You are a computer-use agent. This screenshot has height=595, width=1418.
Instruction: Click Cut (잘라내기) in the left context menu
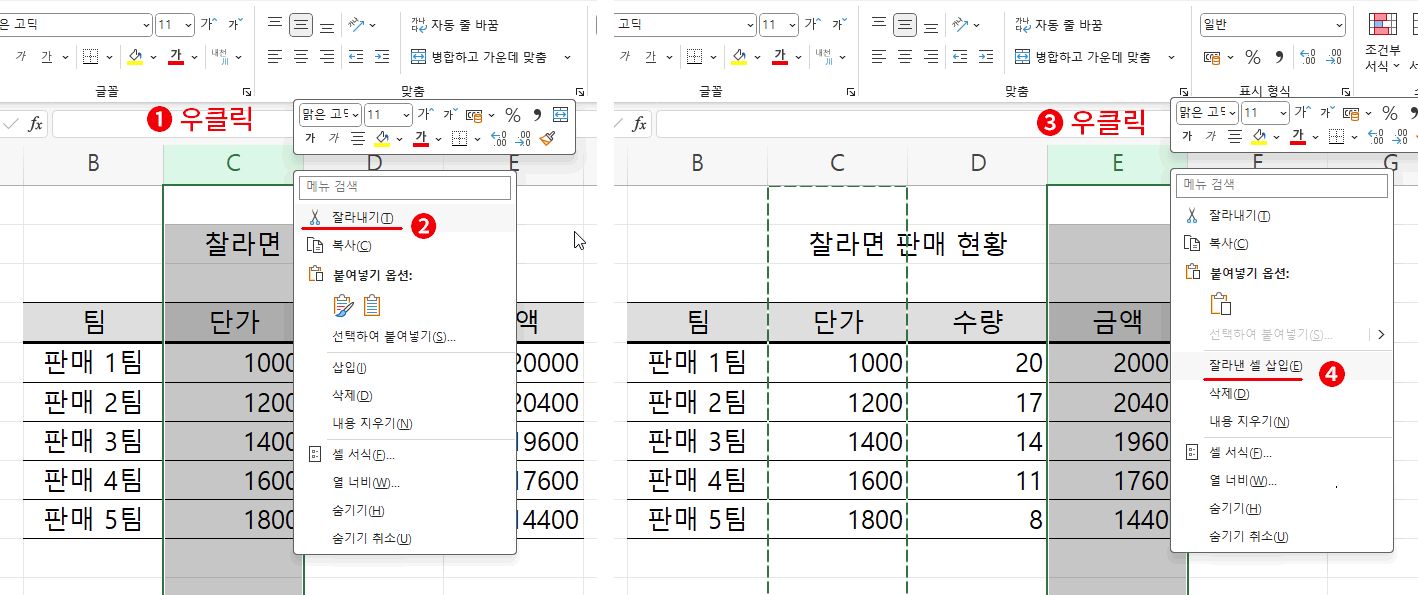pos(405,217)
